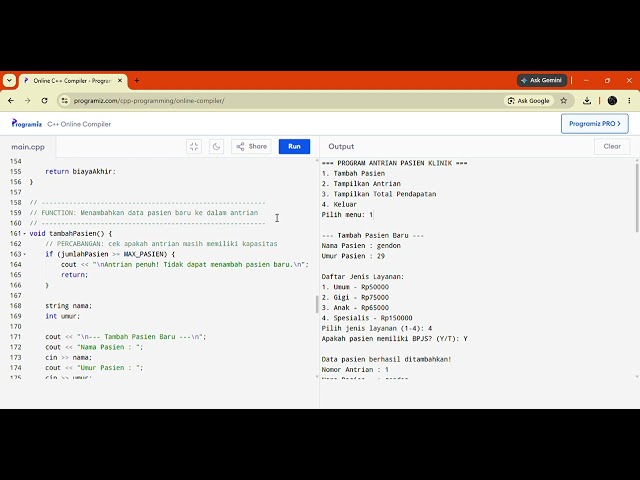The height and width of the screenshot is (480, 640).
Task: Click the Programiz logo
Action: click(27, 123)
